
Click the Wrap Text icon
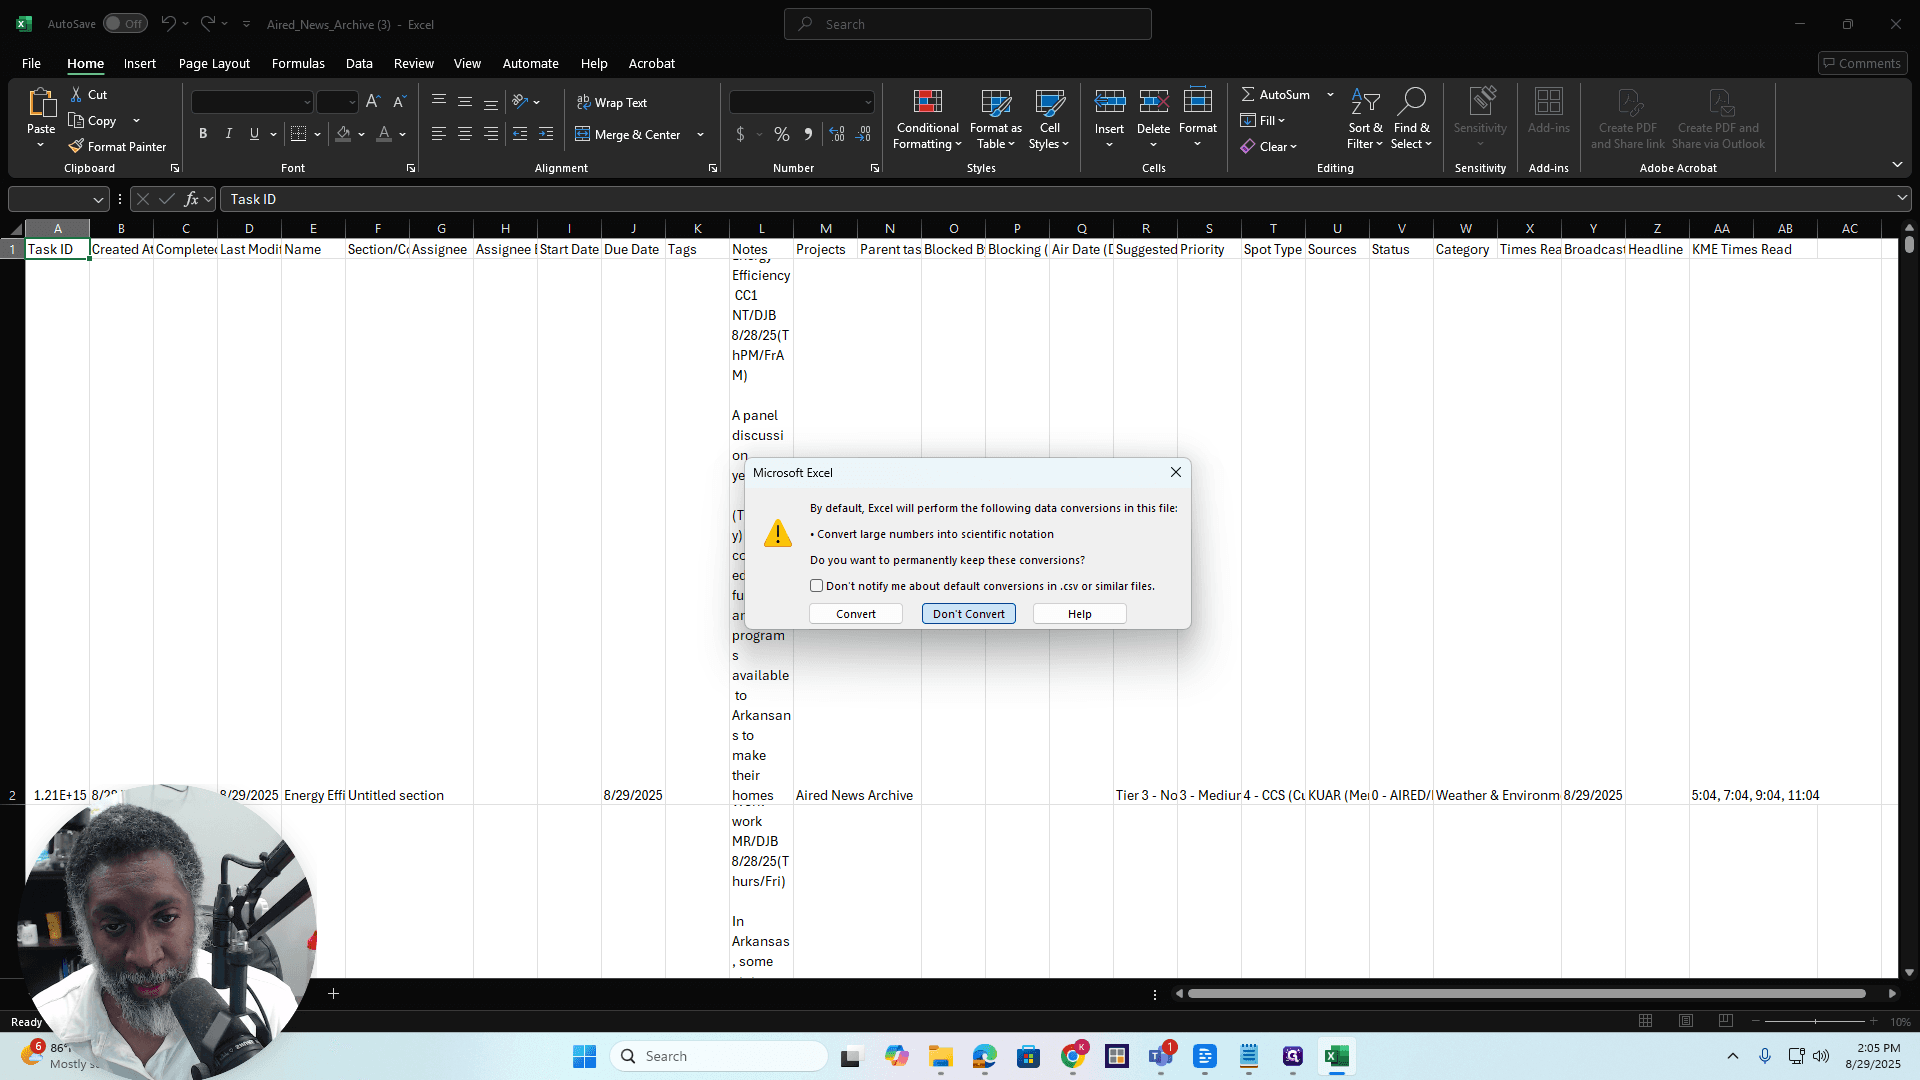pyautogui.click(x=583, y=102)
